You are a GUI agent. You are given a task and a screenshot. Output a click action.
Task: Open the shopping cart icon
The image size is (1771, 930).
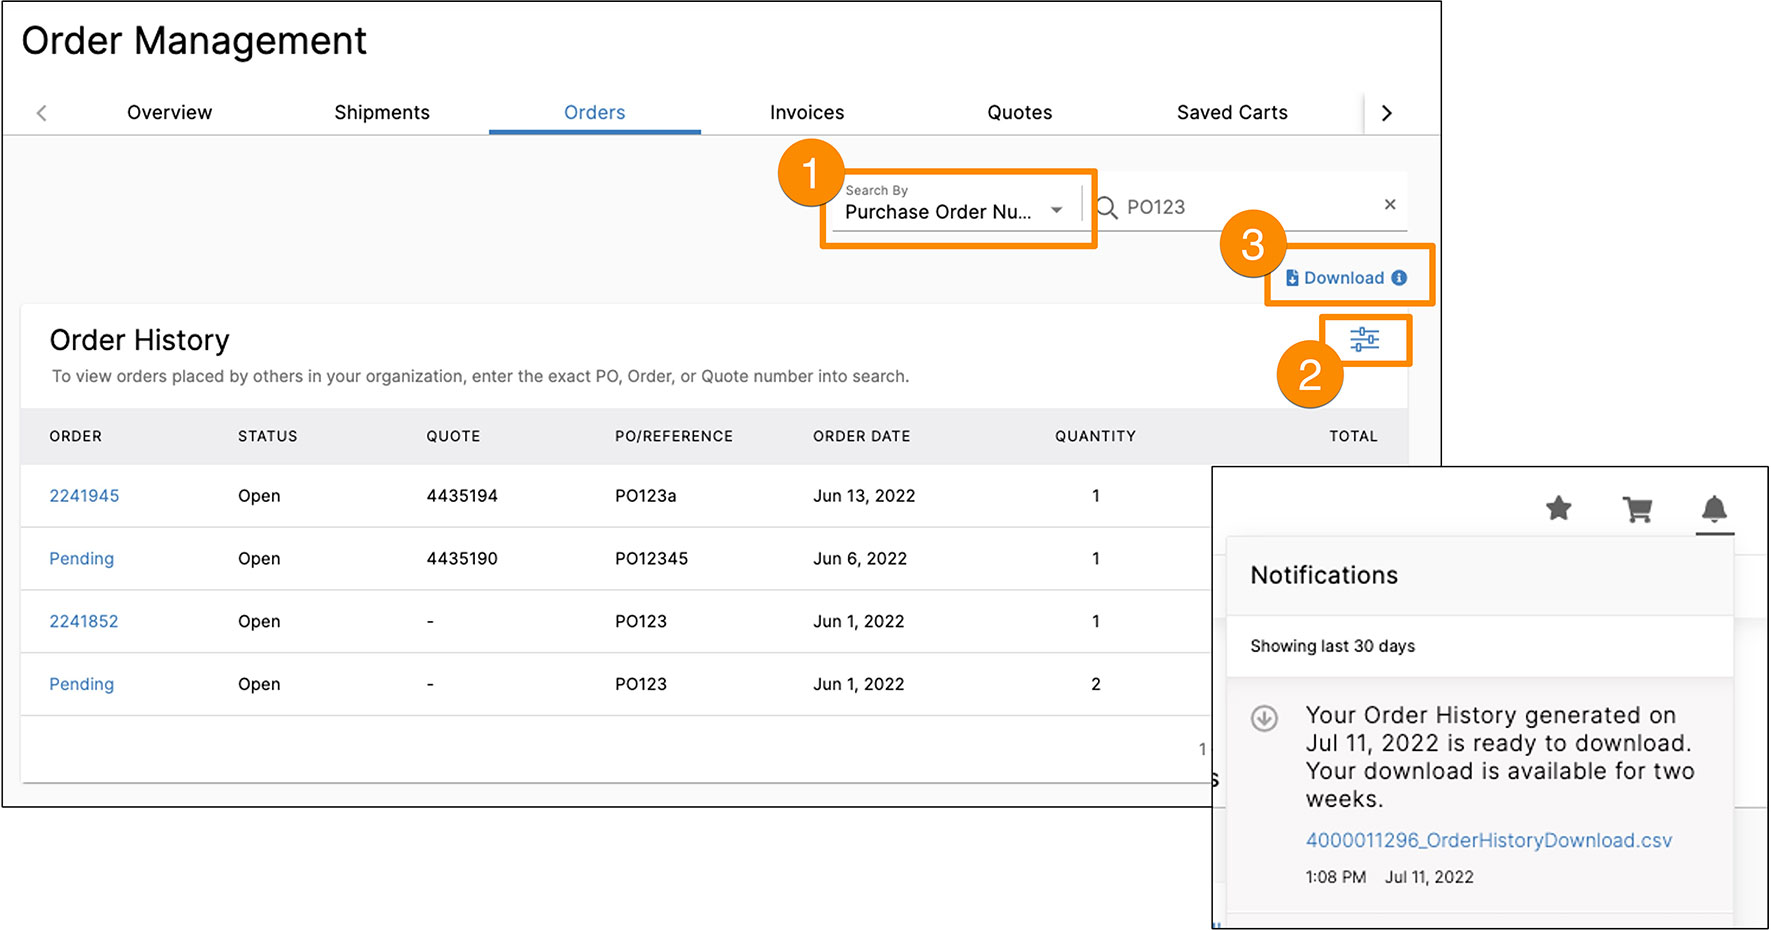1637,510
